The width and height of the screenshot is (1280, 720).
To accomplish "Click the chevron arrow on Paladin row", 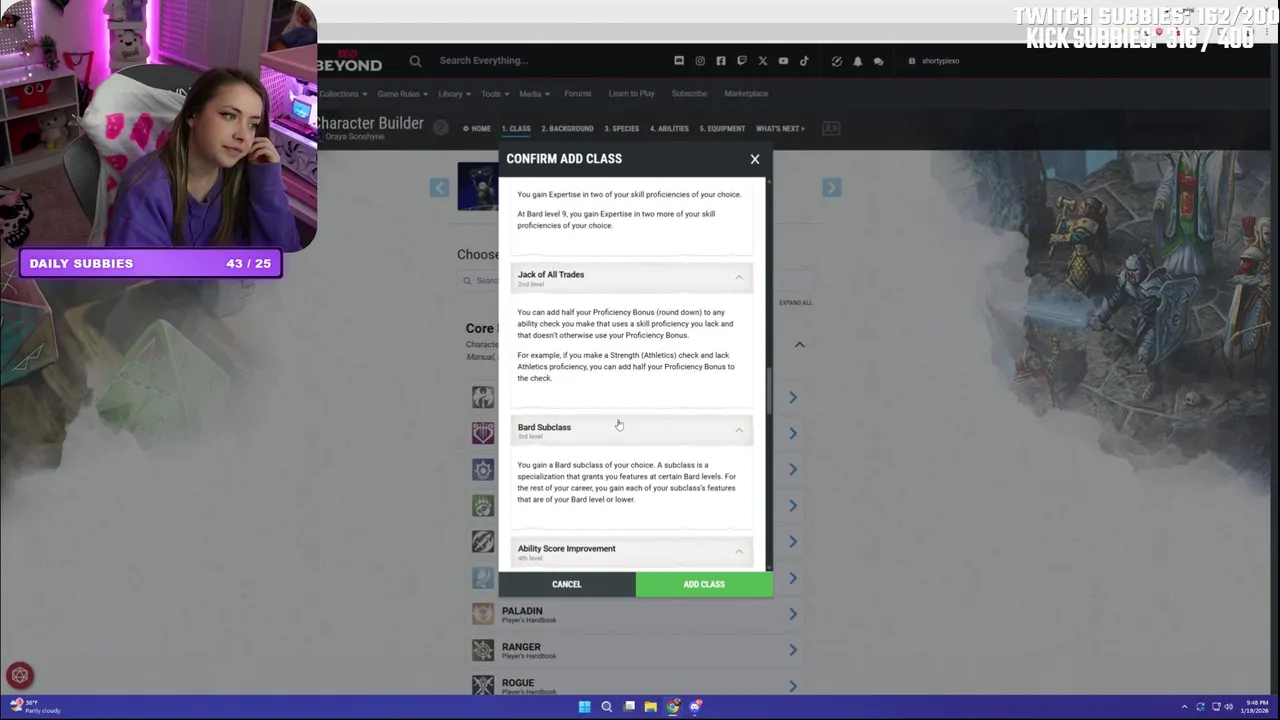I will 792,614.
